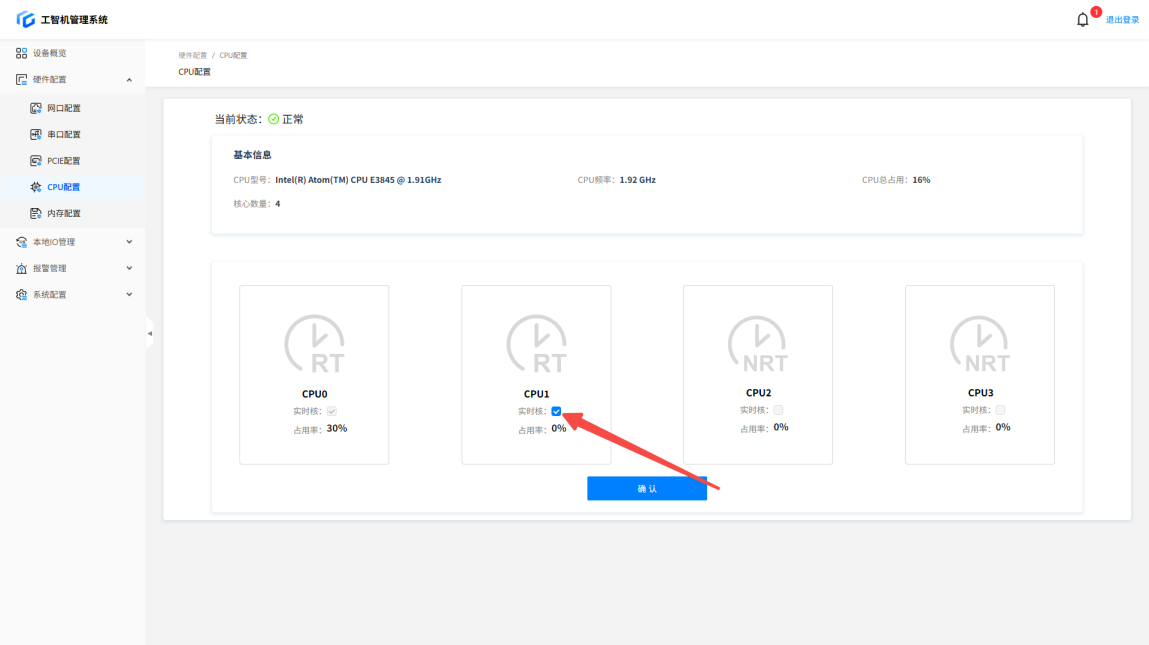Click the CPU3 NRT clock icon
1149x645 pixels.
[x=980, y=344]
